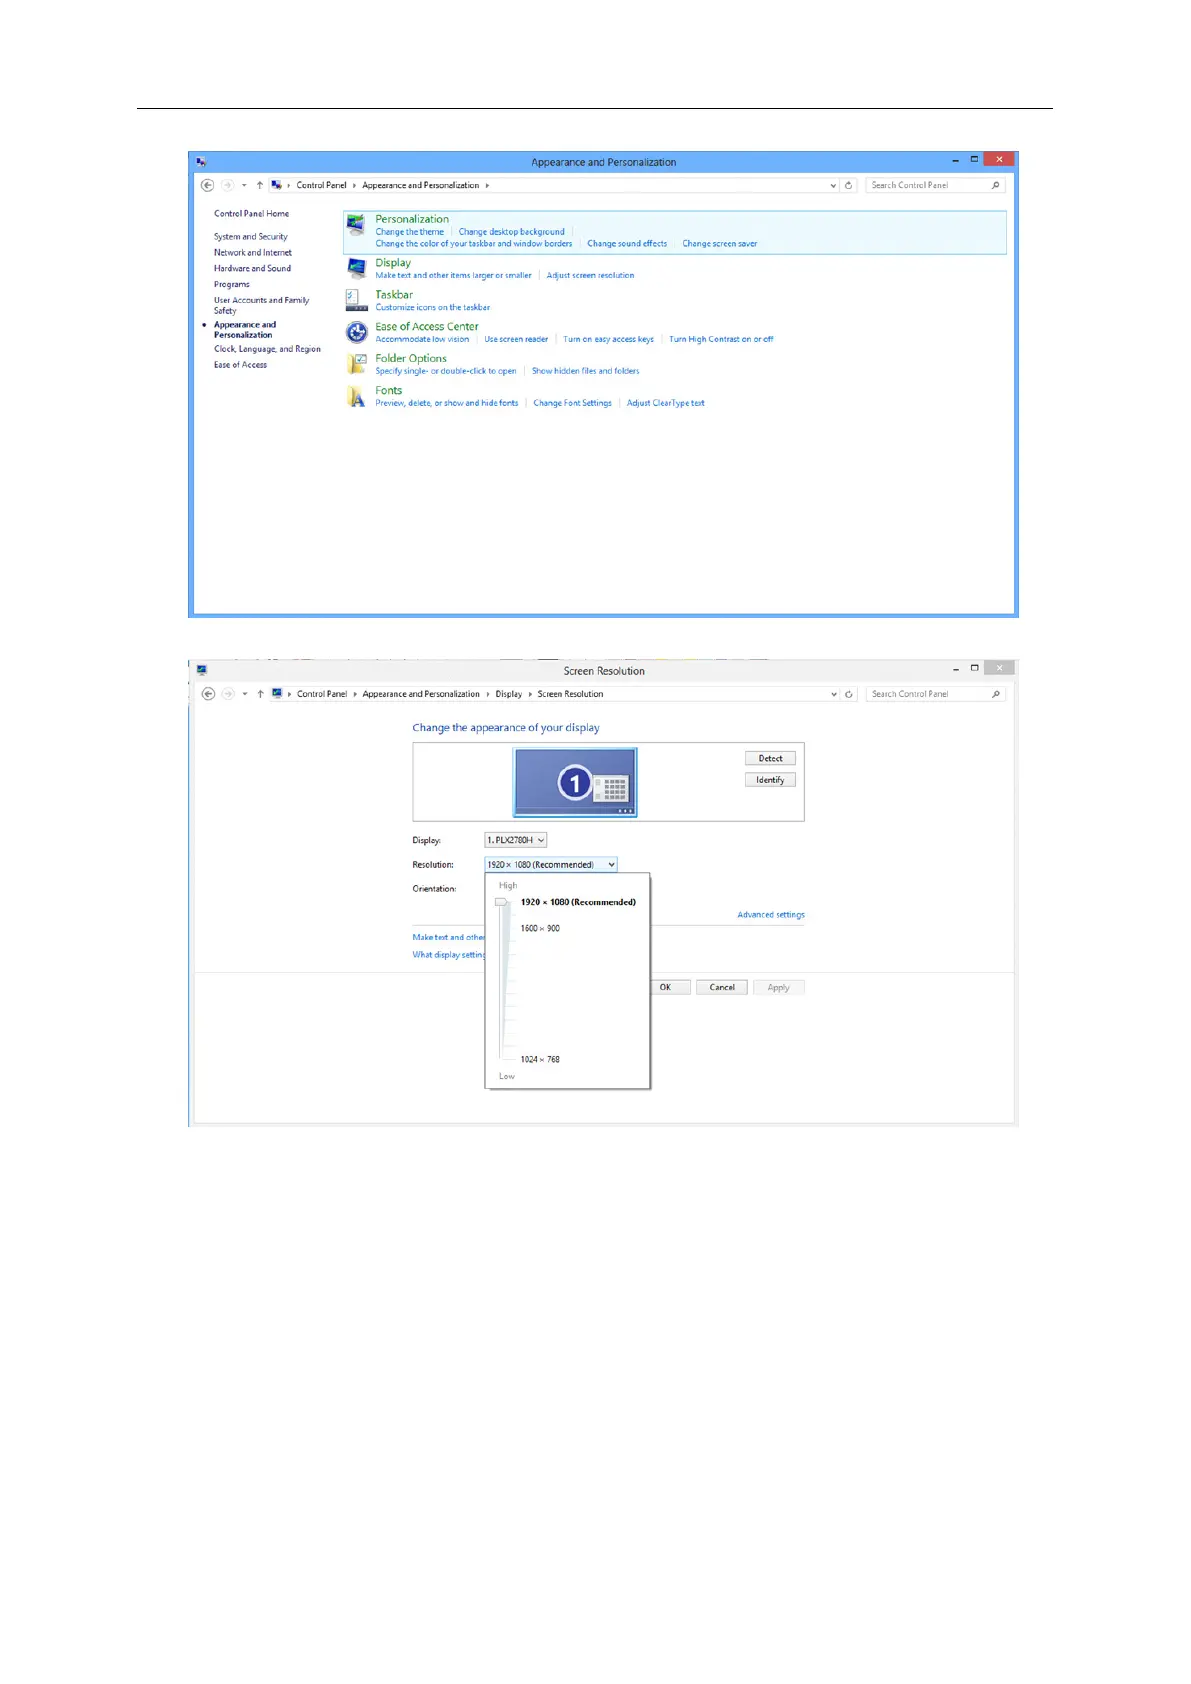Click the resolution slider handle
The height and width of the screenshot is (1684, 1191).
coord(502,902)
